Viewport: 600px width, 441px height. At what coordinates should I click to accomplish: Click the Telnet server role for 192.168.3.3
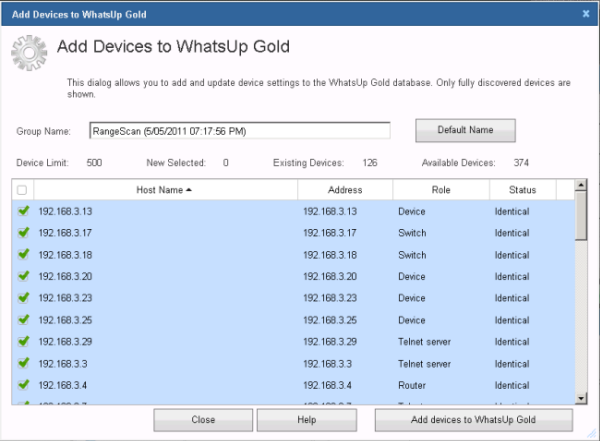point(424,364)
